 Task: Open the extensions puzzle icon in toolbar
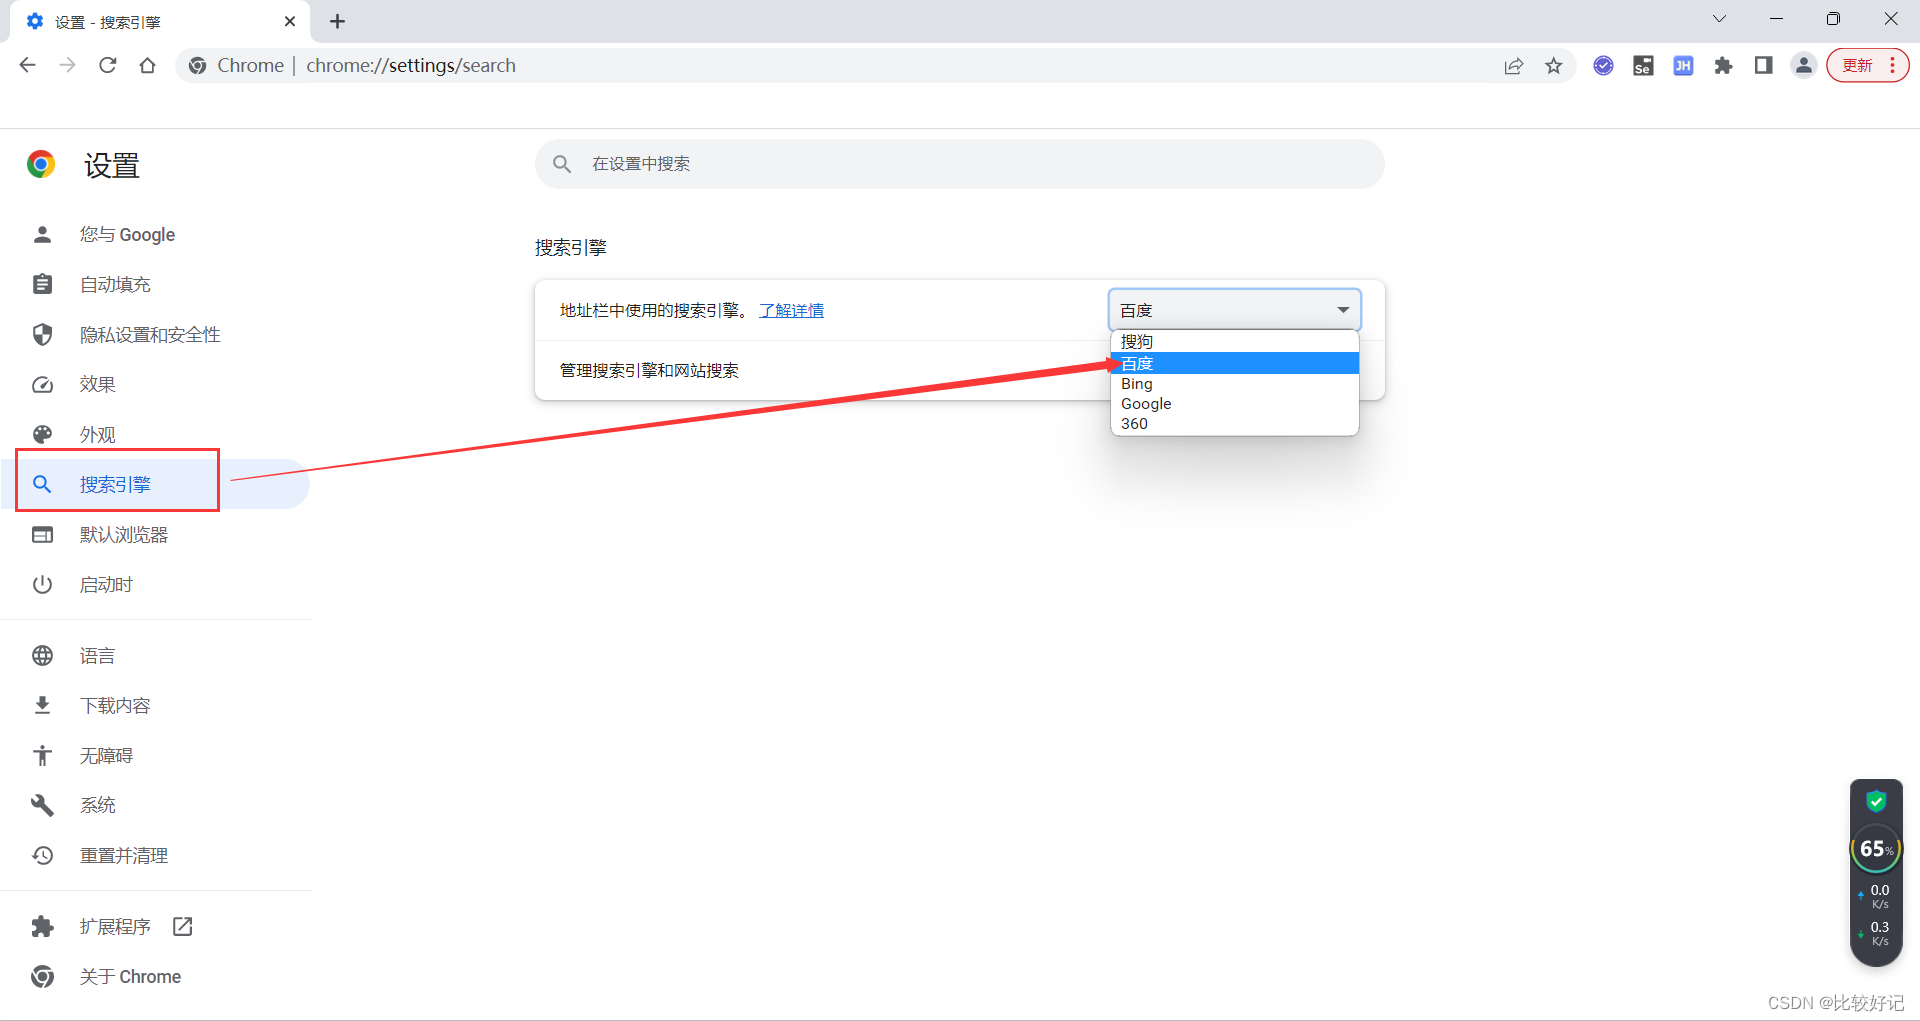[x=1723, y=66]
